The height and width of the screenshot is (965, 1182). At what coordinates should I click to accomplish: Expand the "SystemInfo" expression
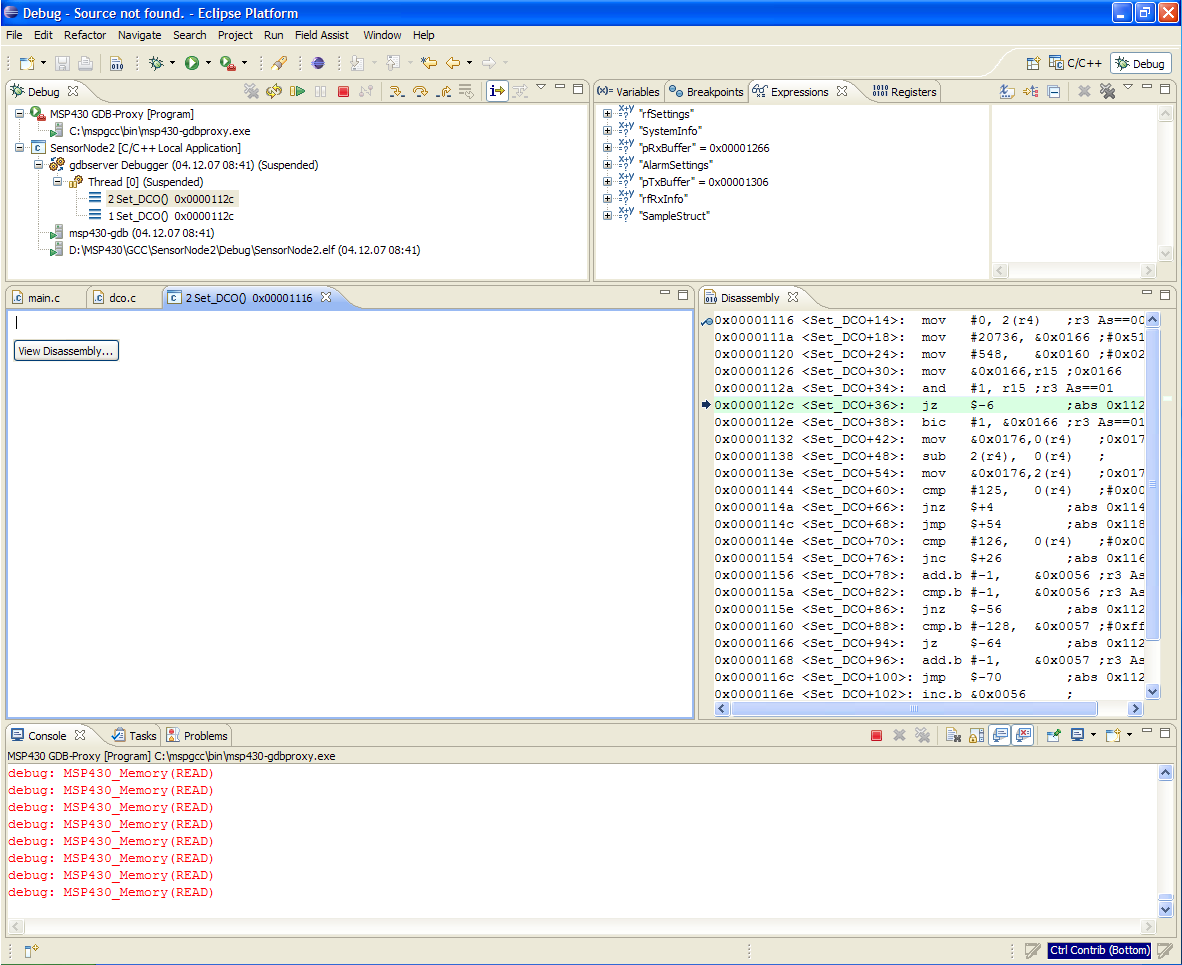(607, 131)
